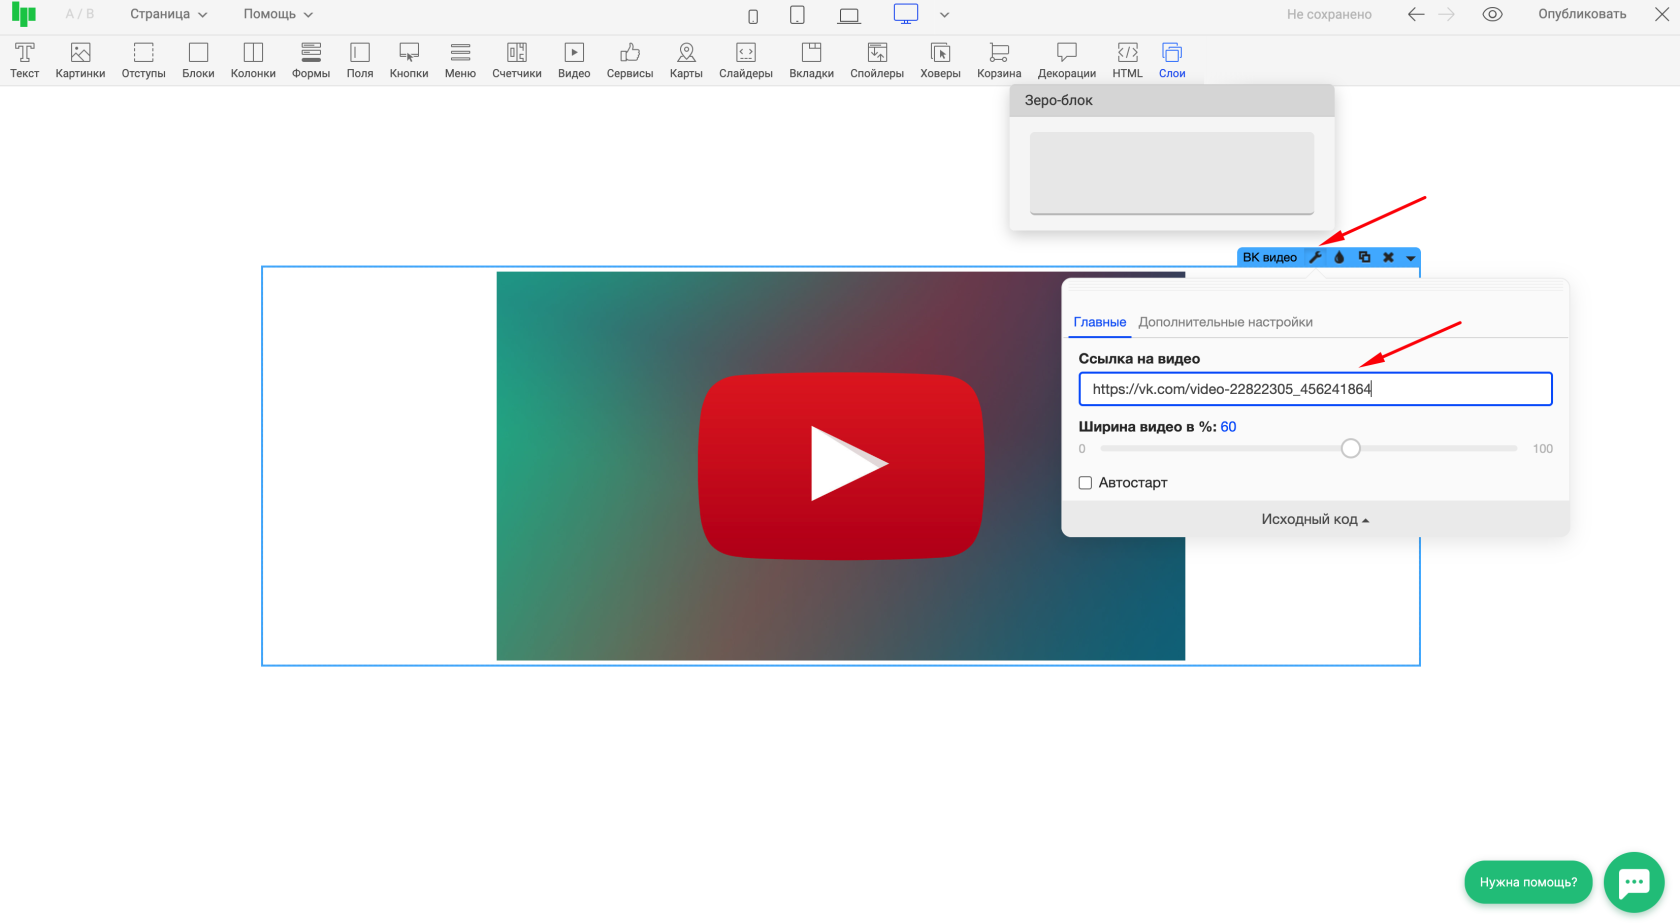Close the editor with the X
Screen dimensions: 1680x923
coord(1661,14)
